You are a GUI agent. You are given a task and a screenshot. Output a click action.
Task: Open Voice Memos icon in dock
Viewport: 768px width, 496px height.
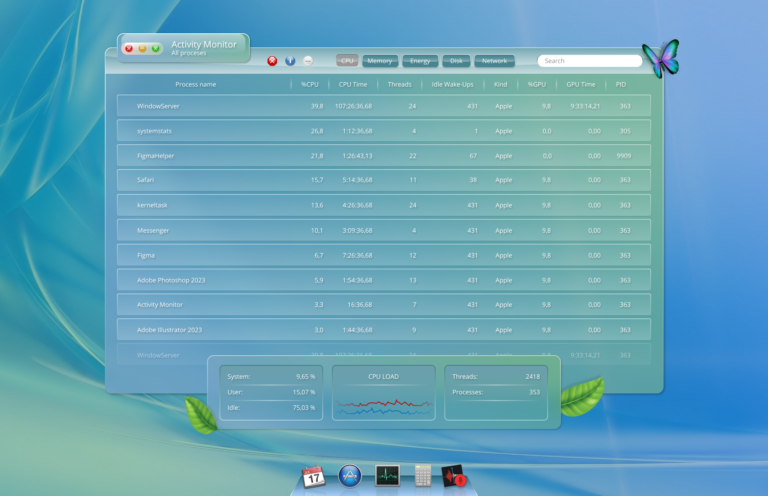[455, 476]
